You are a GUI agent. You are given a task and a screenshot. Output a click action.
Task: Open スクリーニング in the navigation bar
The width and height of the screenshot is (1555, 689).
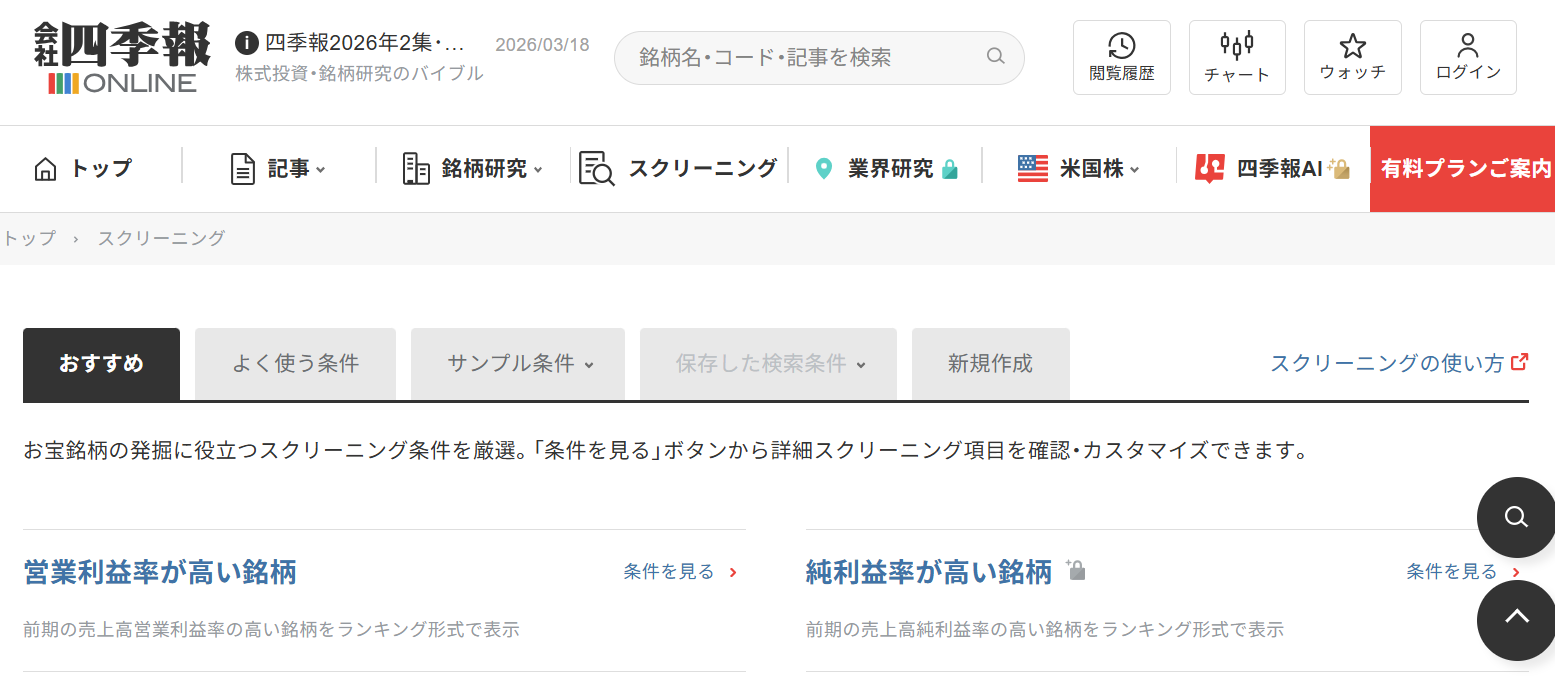click(679, 169)
